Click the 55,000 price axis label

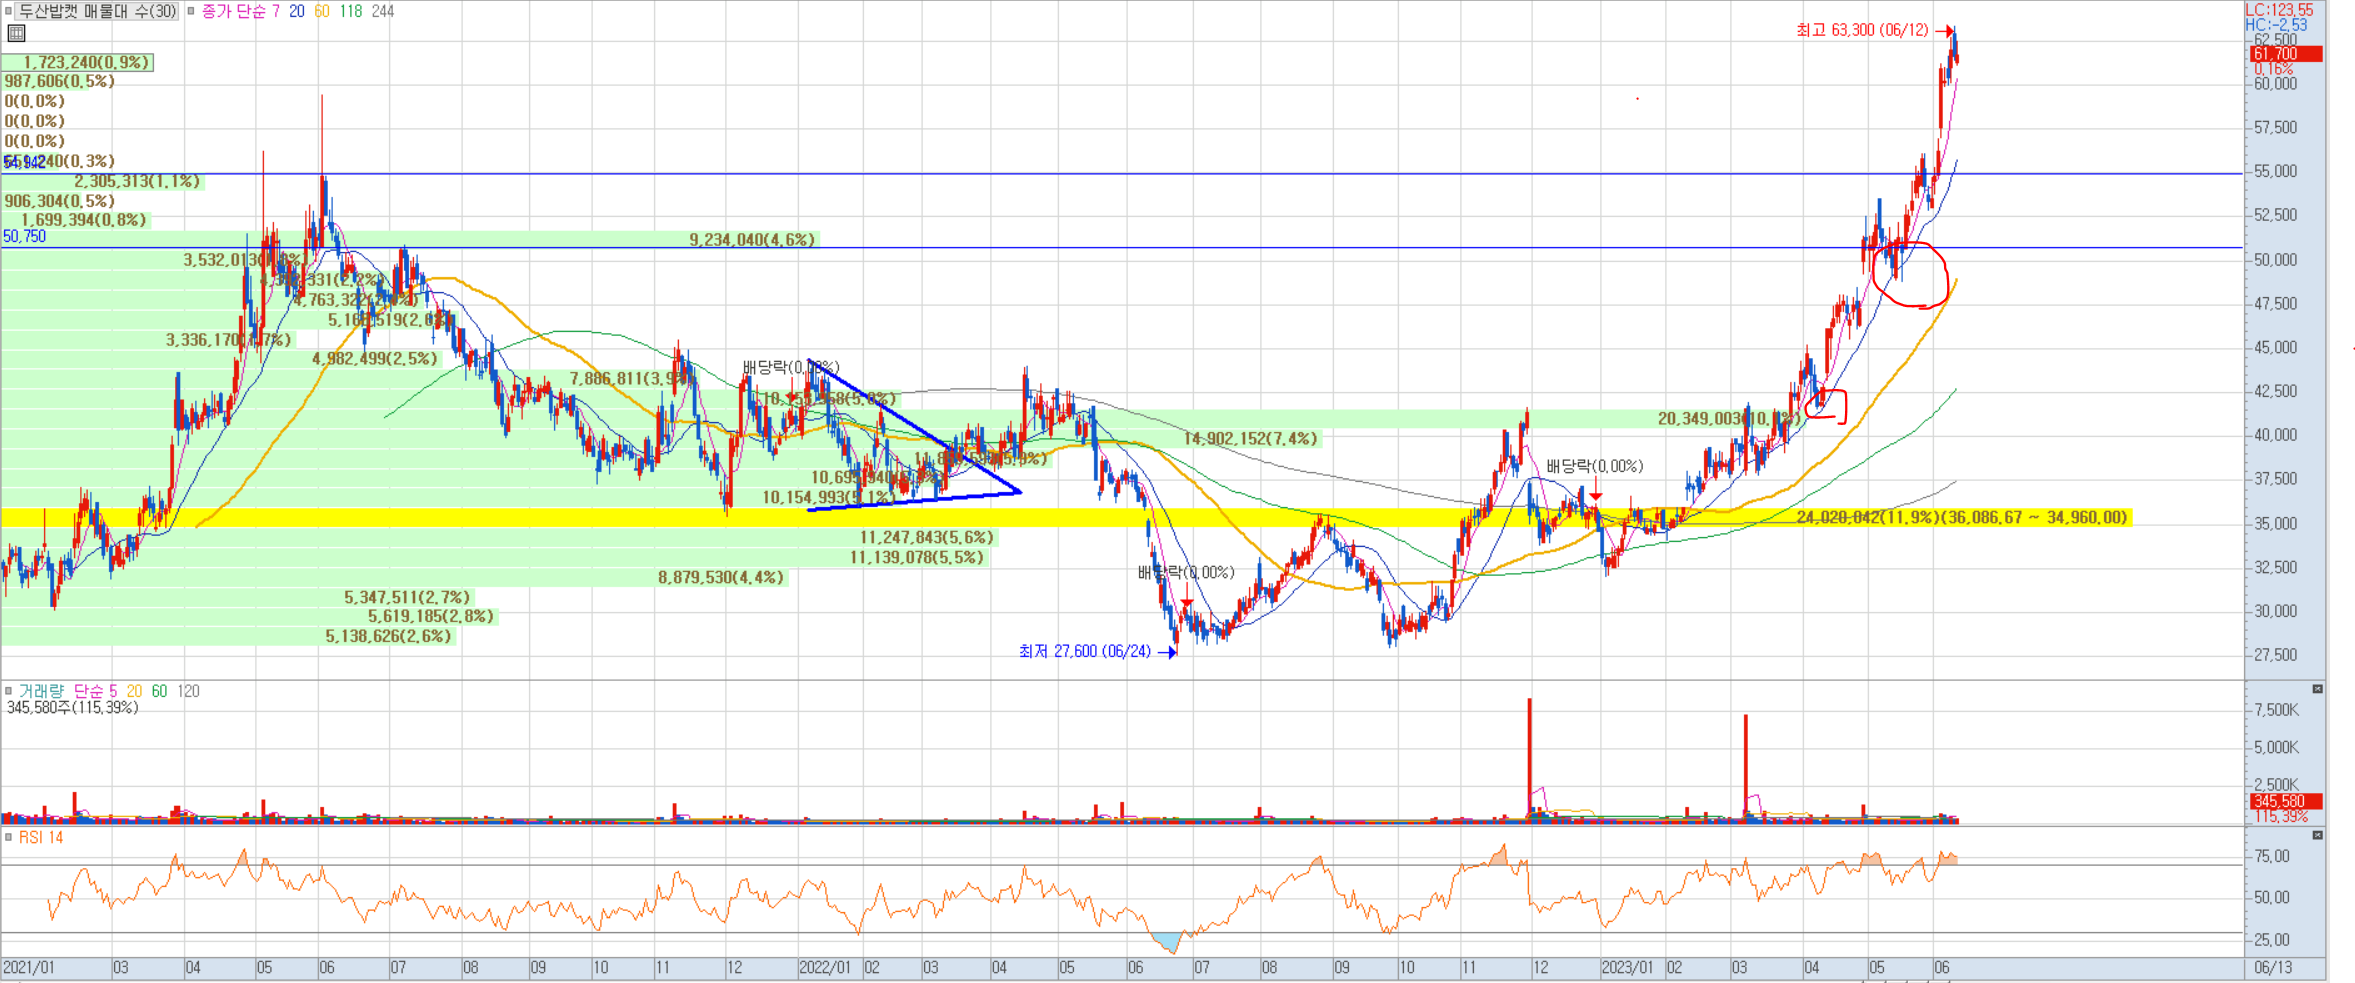point(2275,172)
